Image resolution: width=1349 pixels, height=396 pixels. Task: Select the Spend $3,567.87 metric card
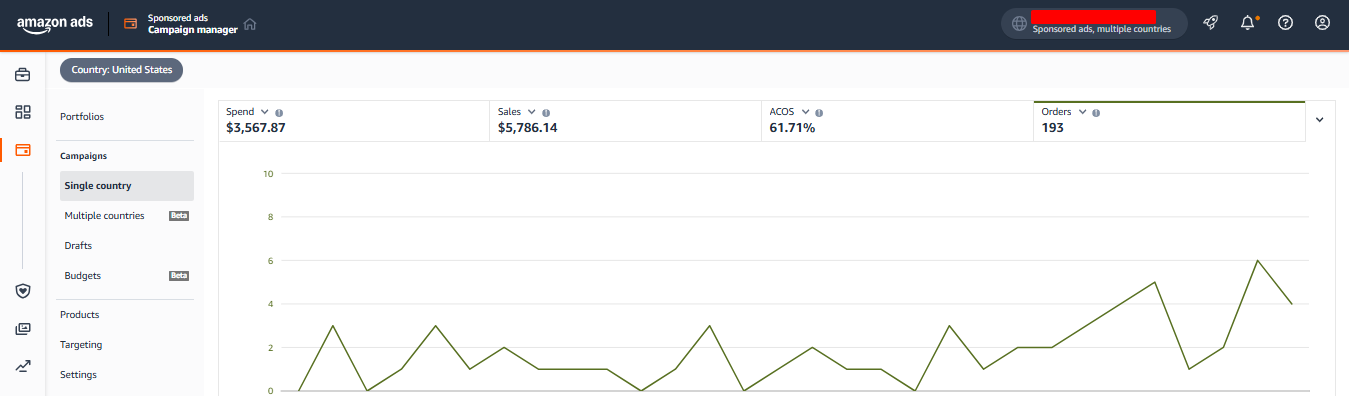click(x=354, y=121)
